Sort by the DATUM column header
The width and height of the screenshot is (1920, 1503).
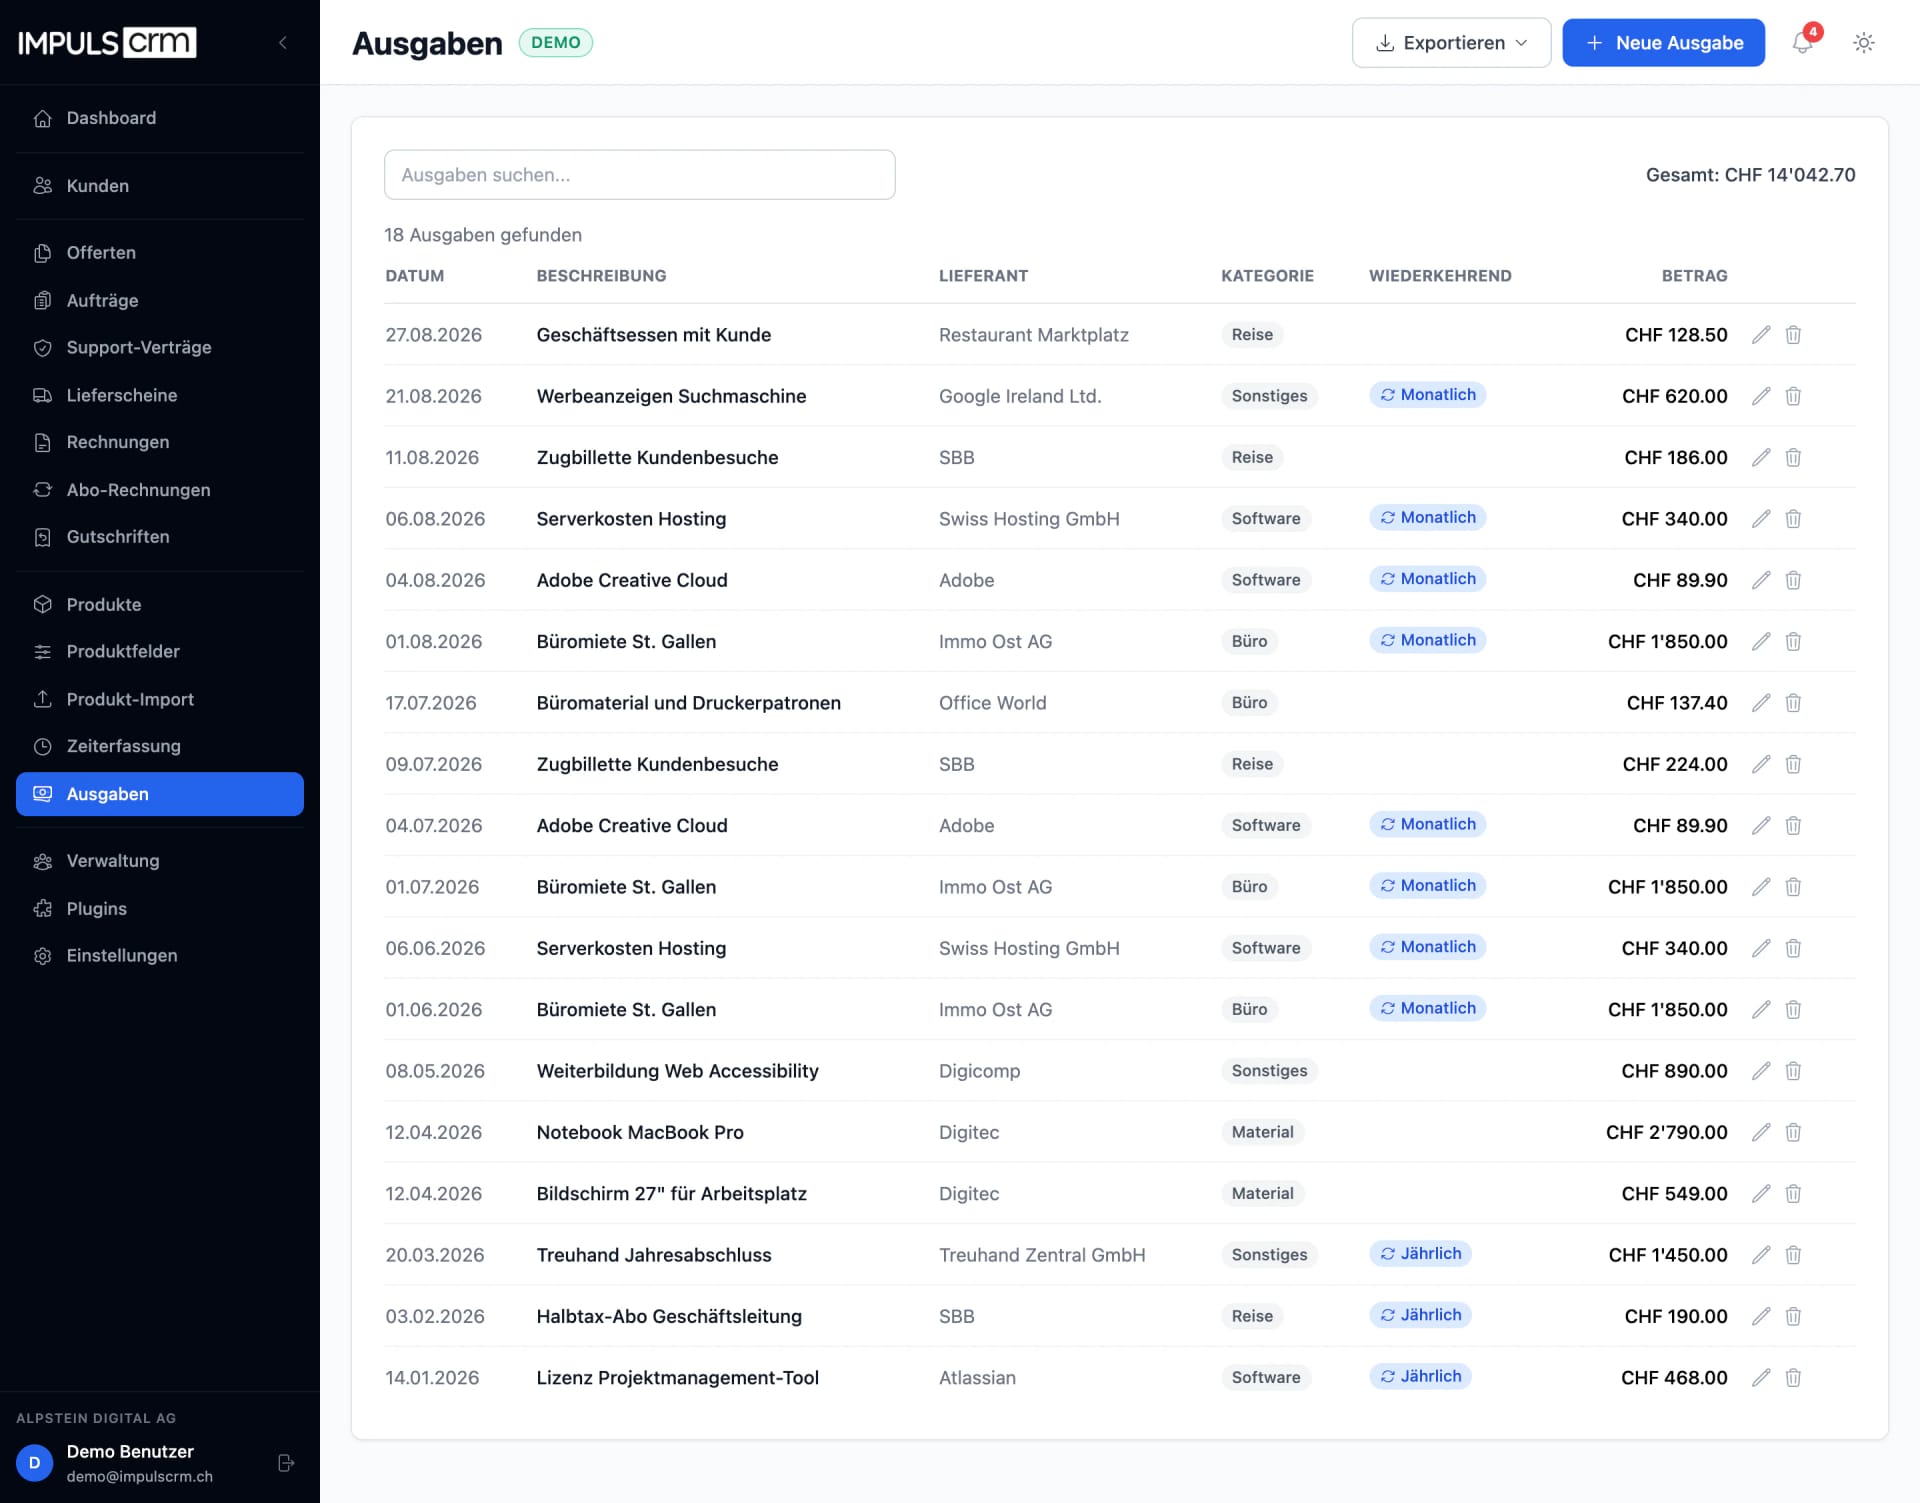[415, 276]
